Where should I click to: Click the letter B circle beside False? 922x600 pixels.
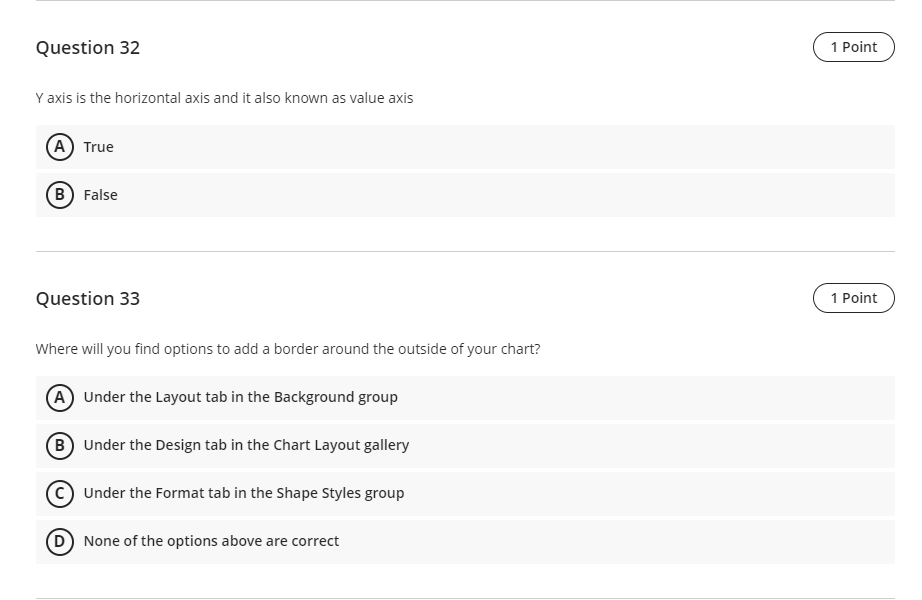(x=59, y=195)
